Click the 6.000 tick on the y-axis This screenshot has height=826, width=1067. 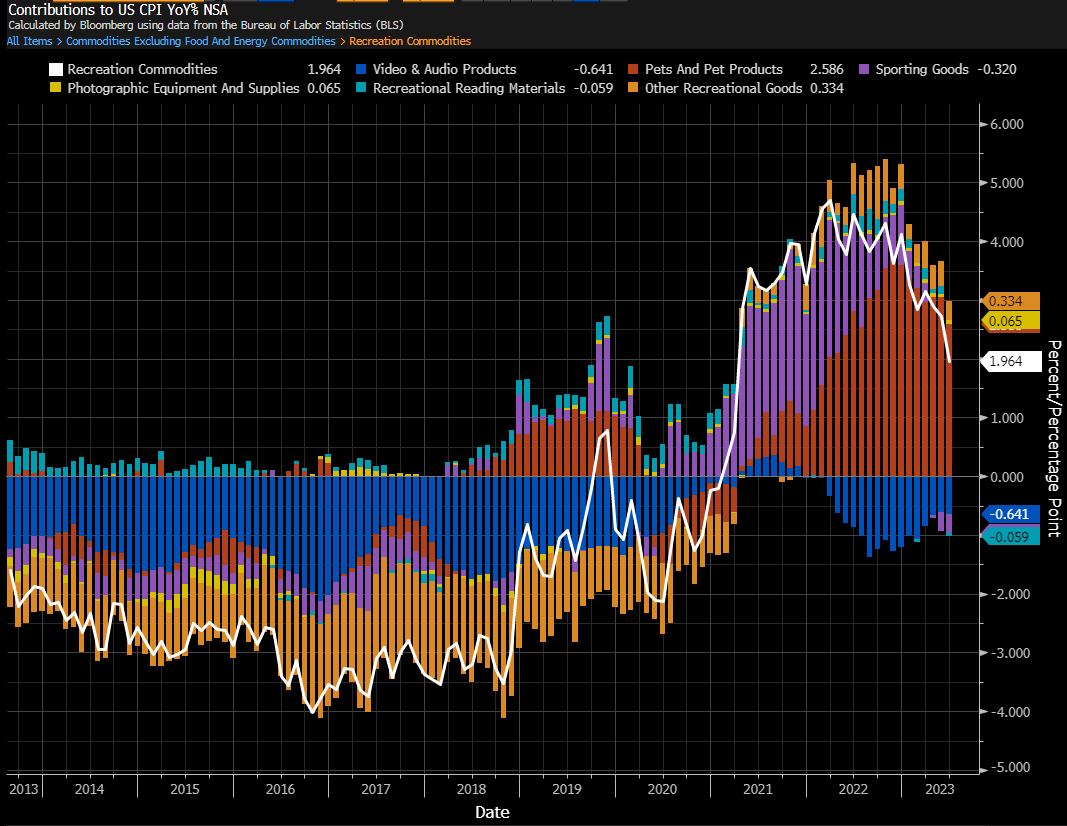click(1006, 124)
